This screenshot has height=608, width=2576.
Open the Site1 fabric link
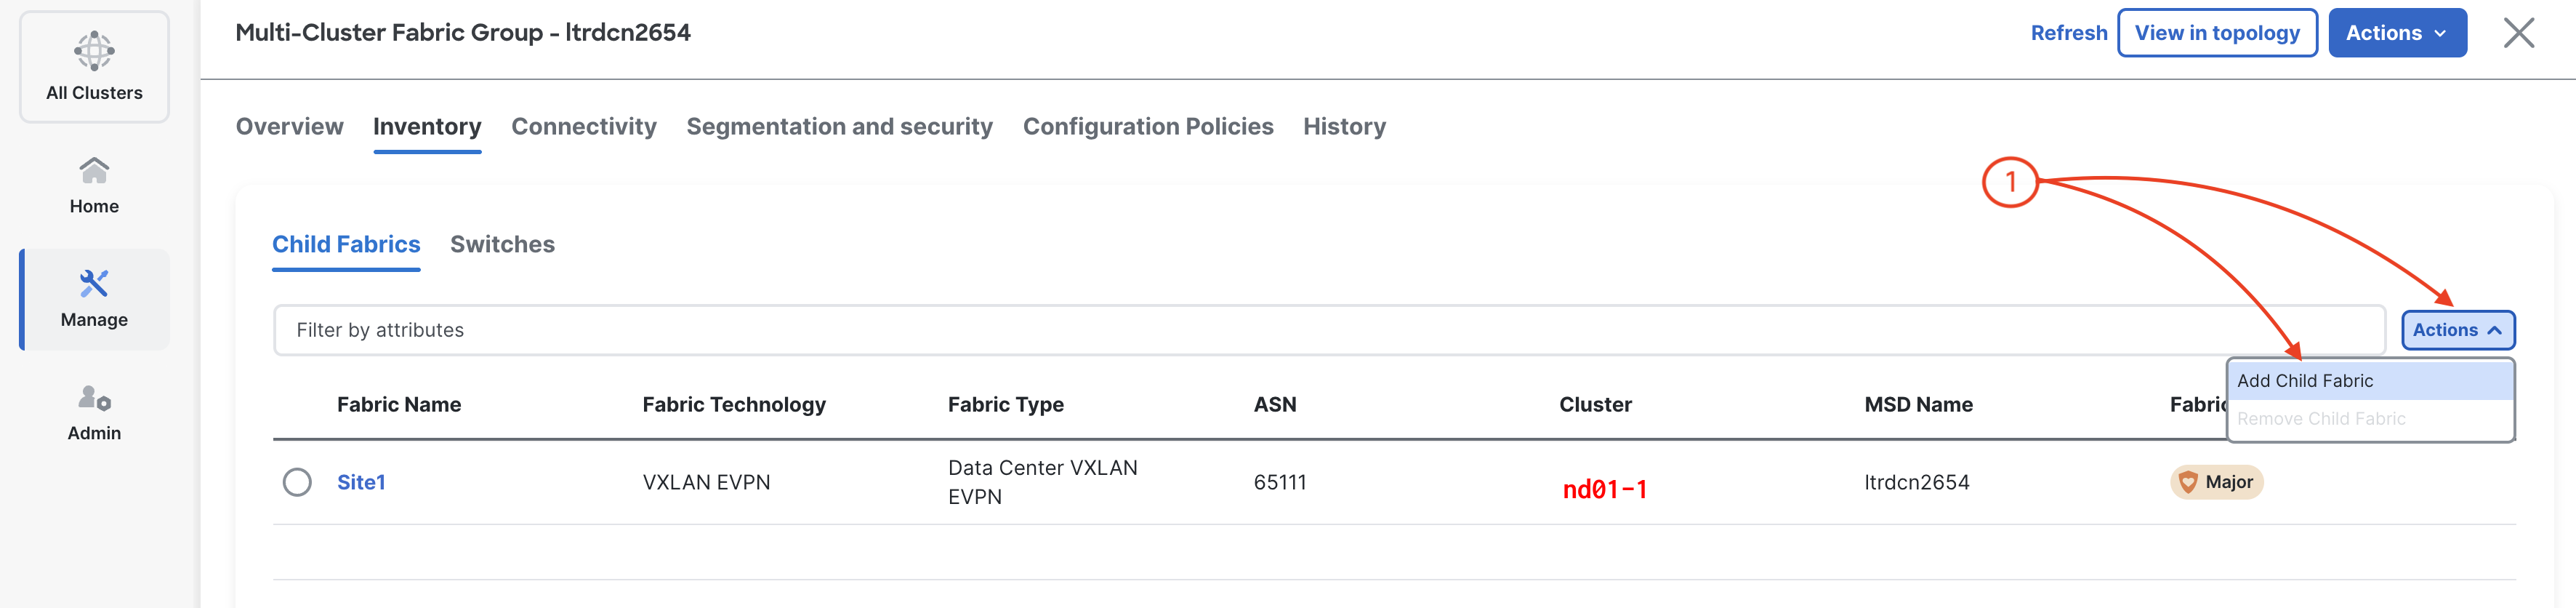coord(361,482)
